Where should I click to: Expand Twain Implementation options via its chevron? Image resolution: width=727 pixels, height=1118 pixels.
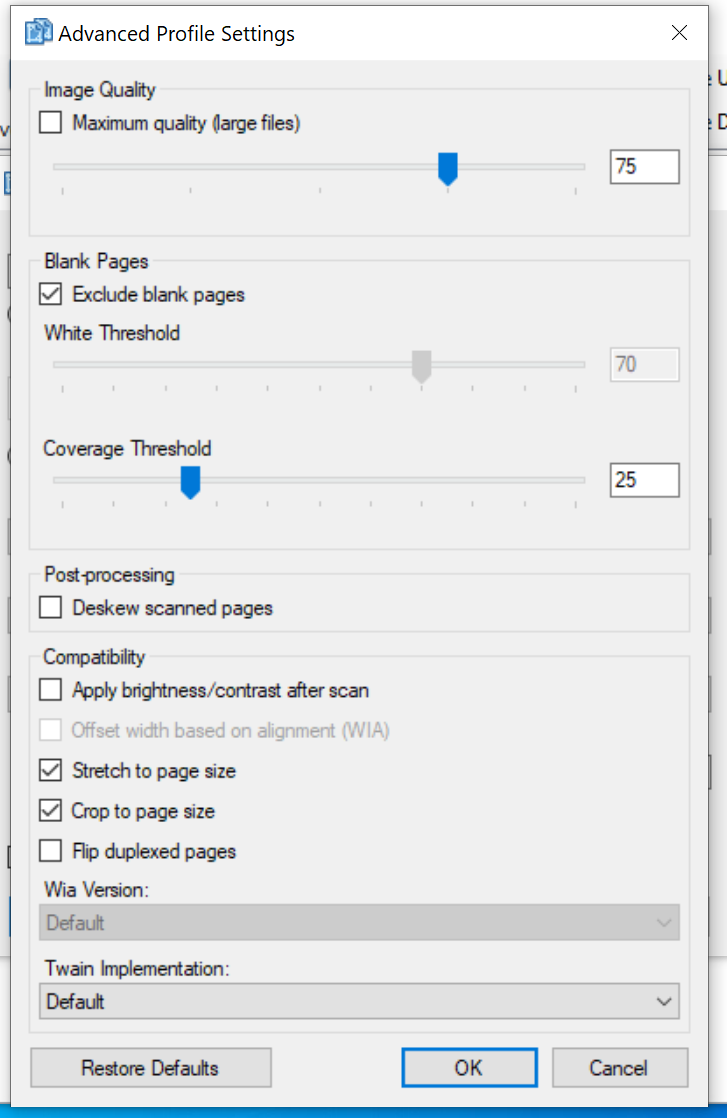coord(662,1001)
